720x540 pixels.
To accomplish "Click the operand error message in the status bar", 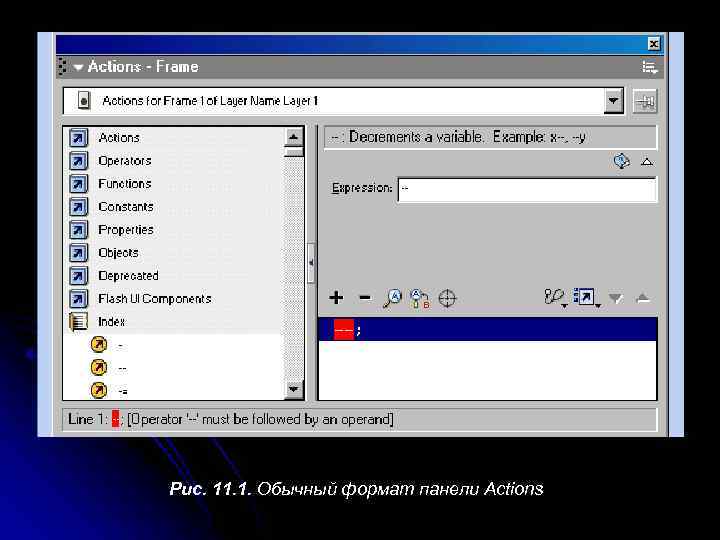I will tap(260, 419).
